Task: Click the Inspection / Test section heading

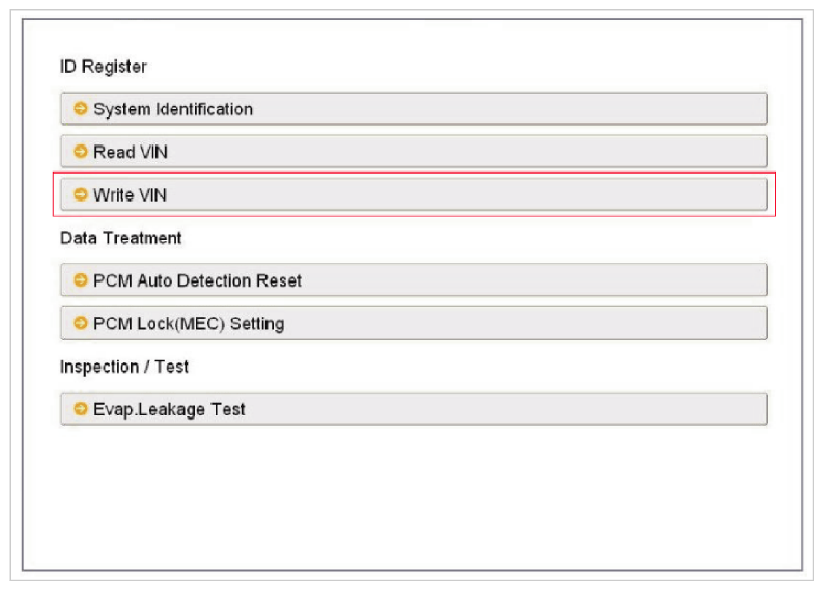Action: (124, 367)
